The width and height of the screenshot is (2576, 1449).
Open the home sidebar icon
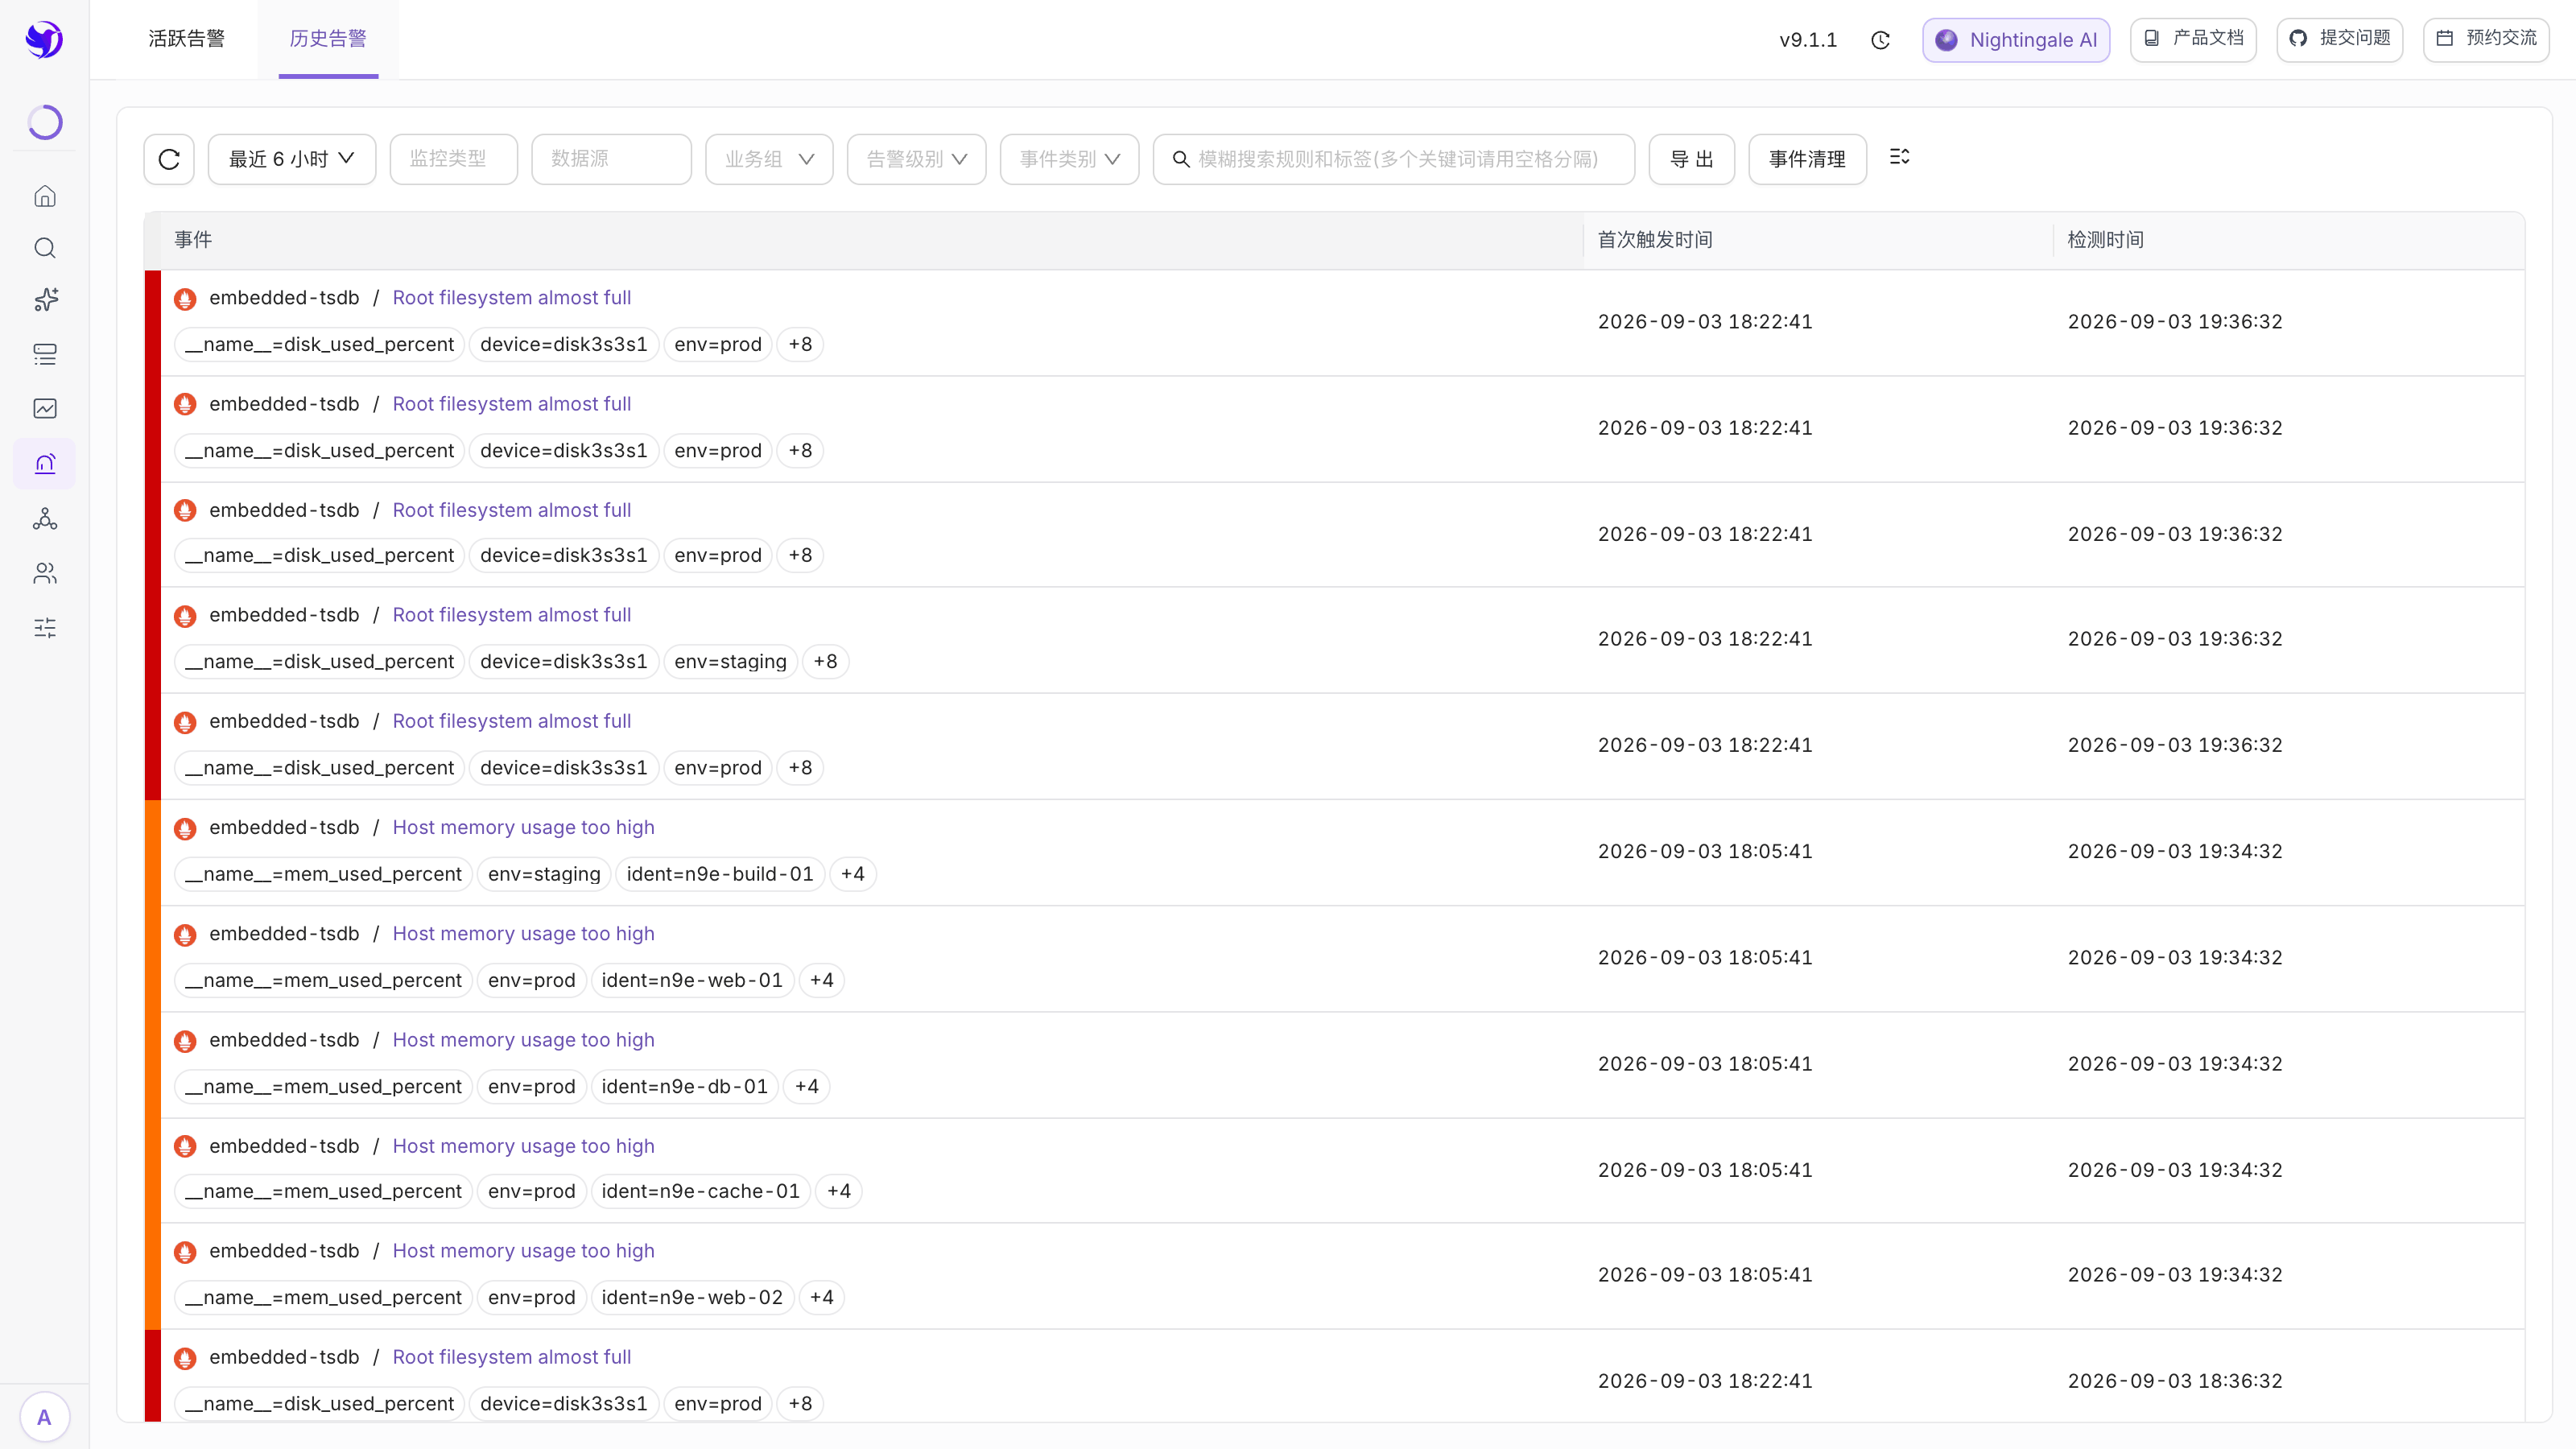click(x=45, y=196)
